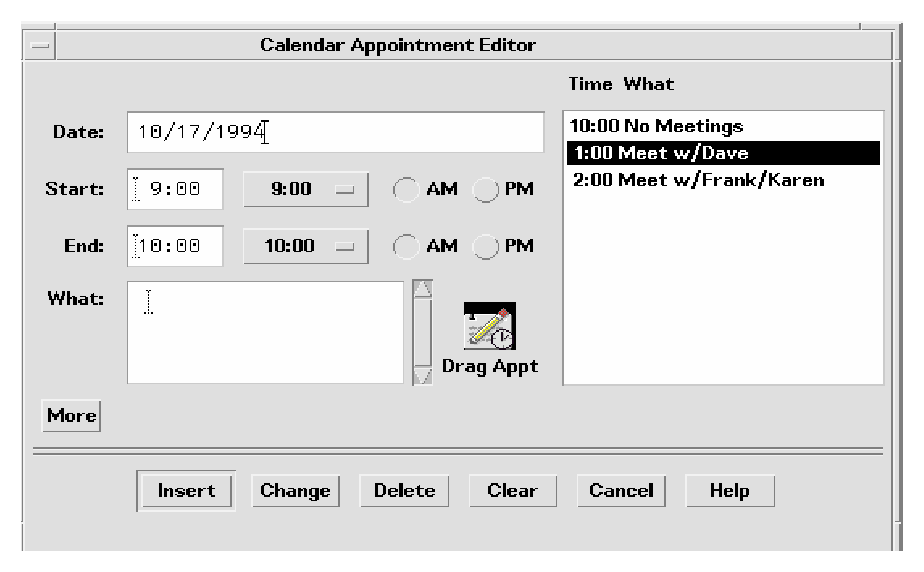
Task: Click the Drag Appt appointment icon
Action: click(x=490, y=325)
